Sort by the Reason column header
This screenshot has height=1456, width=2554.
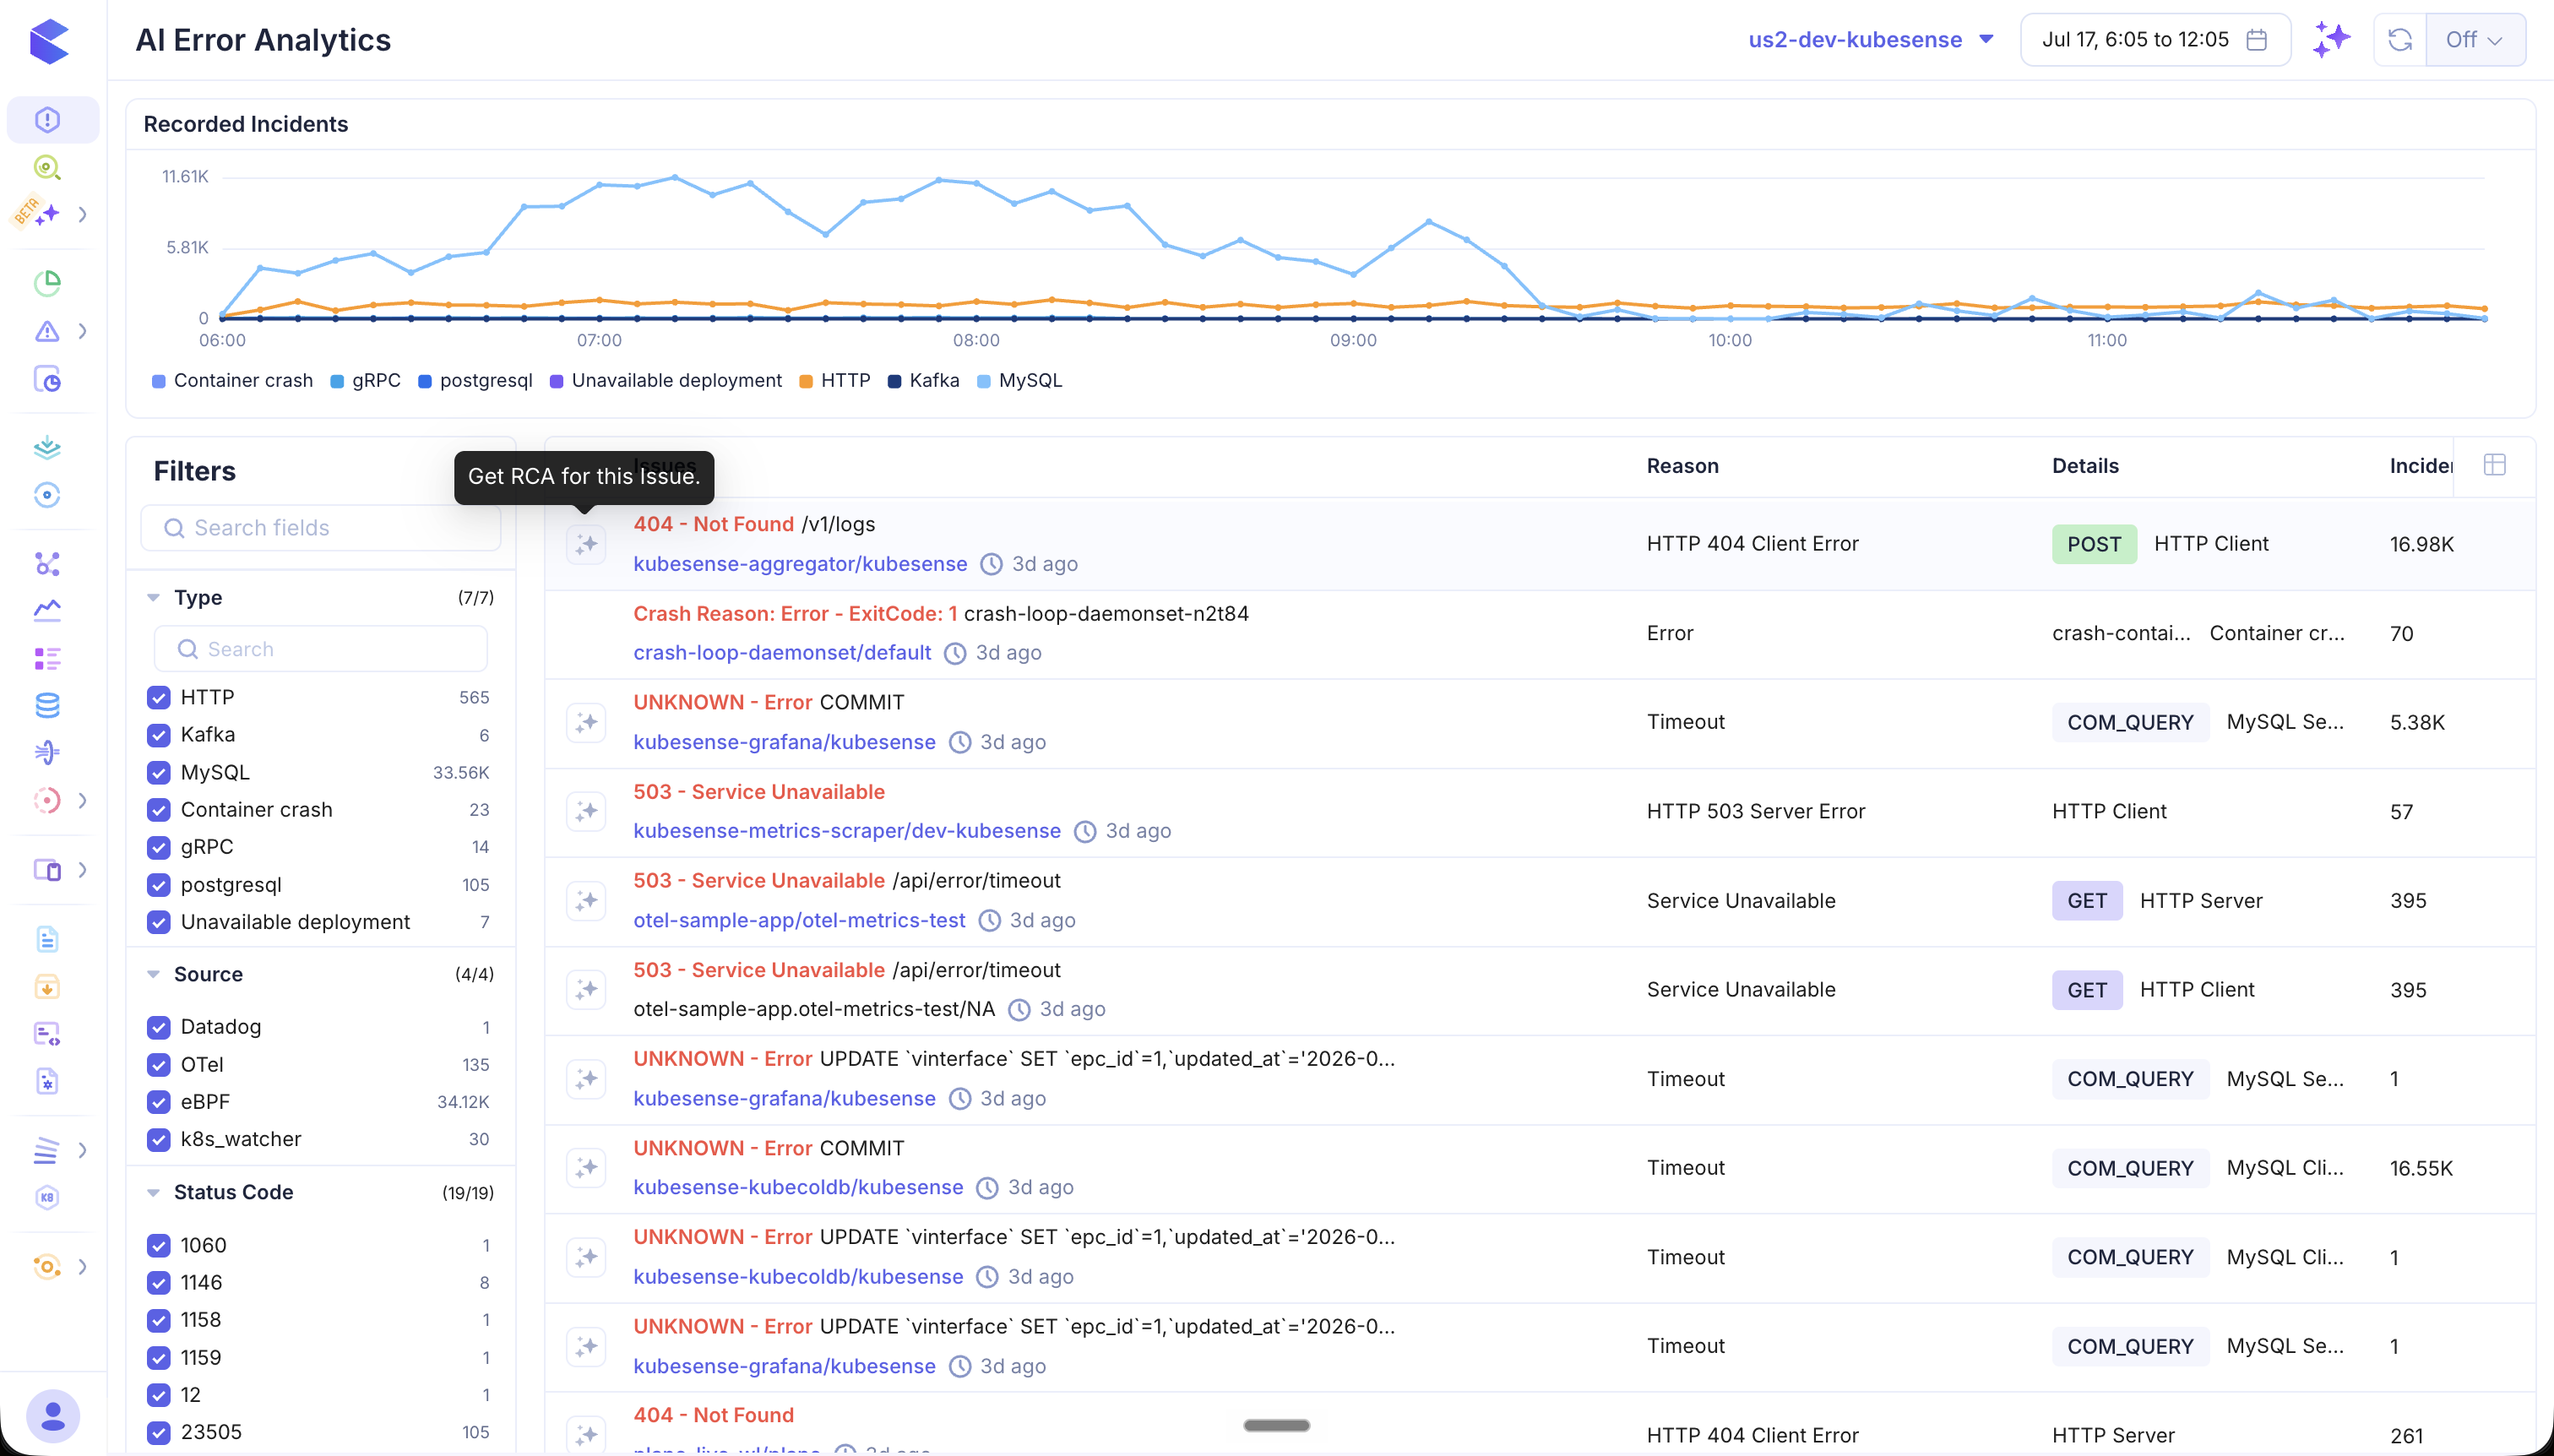click(x=1682, y=466)
